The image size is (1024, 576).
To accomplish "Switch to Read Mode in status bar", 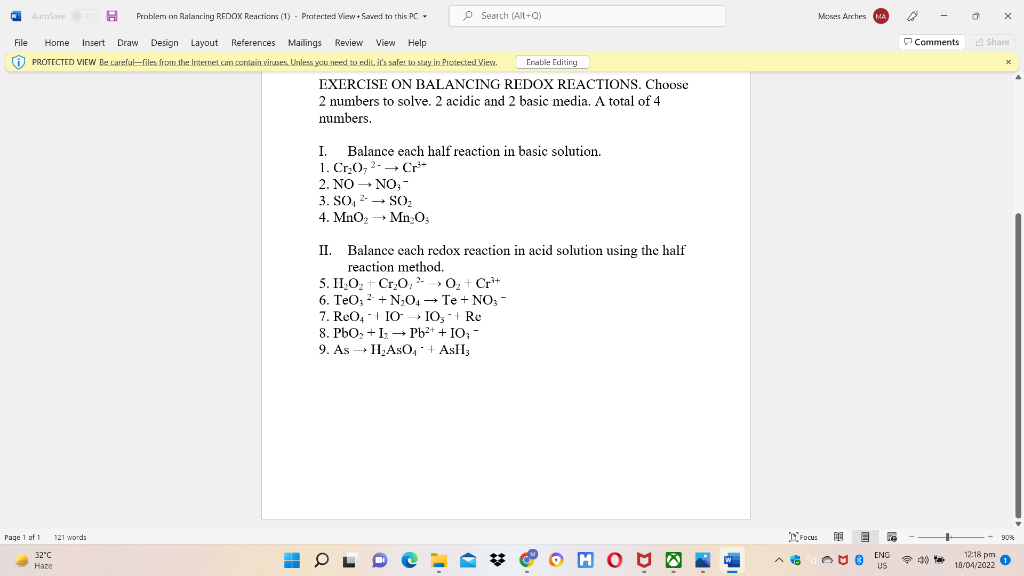I will 840,537.
